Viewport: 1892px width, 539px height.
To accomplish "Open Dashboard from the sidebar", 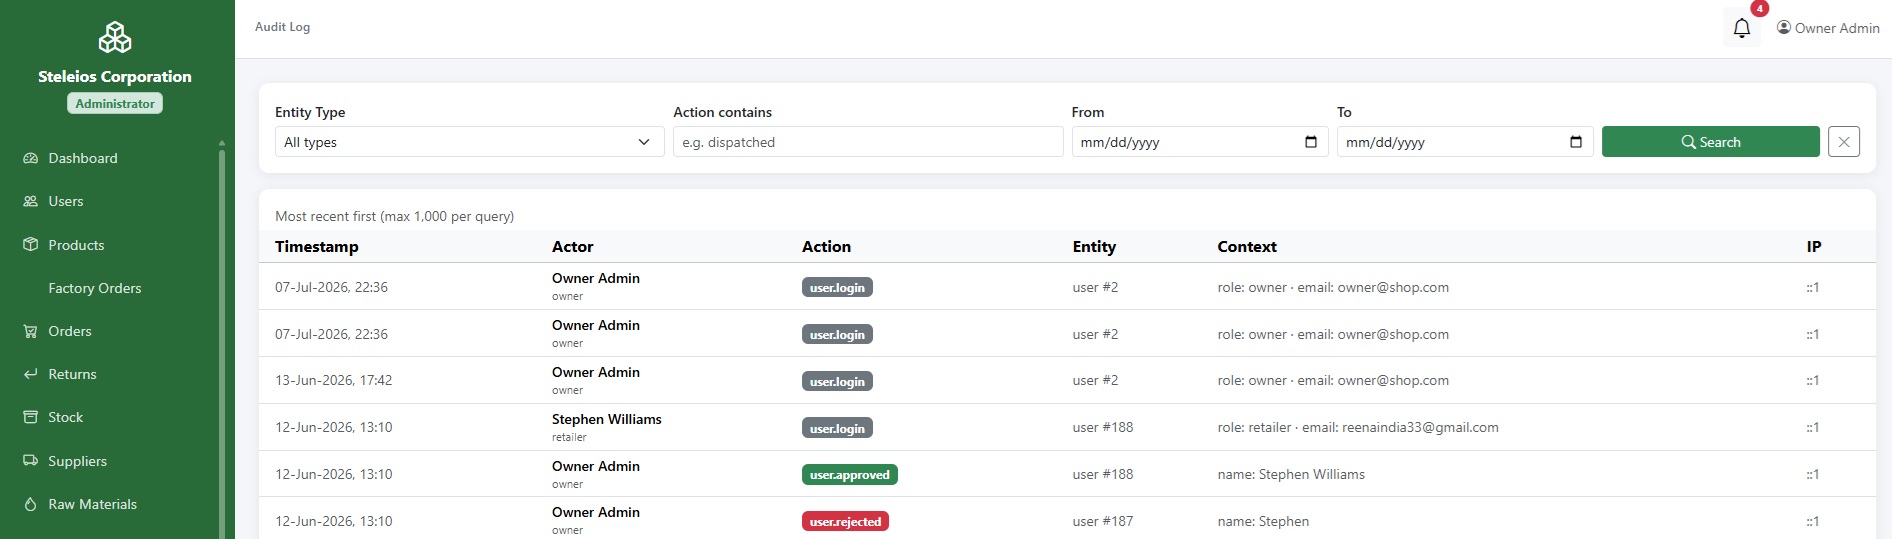I will pyautogui.click(x=83, y=158).
